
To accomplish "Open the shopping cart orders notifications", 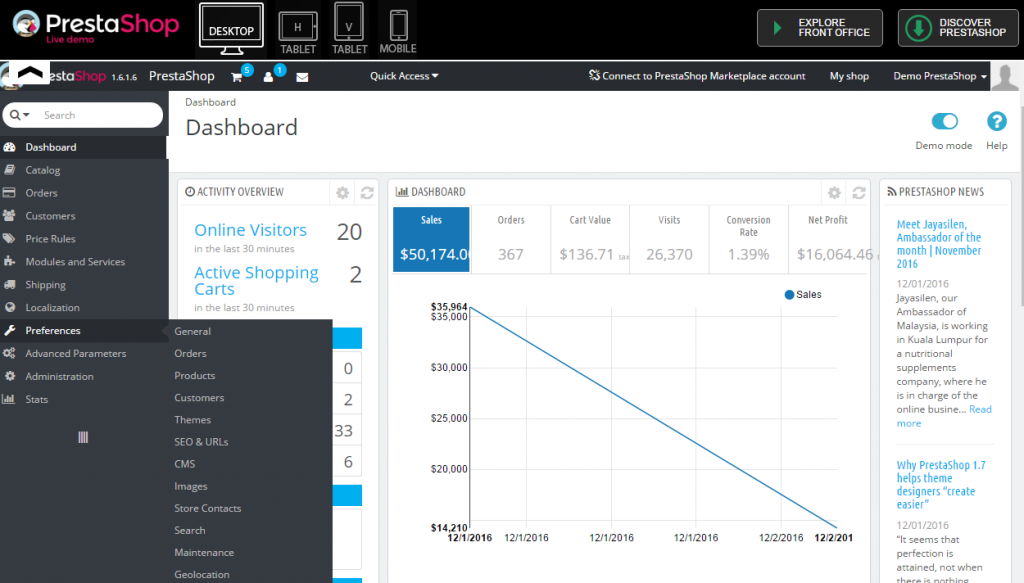I will 237,77.
